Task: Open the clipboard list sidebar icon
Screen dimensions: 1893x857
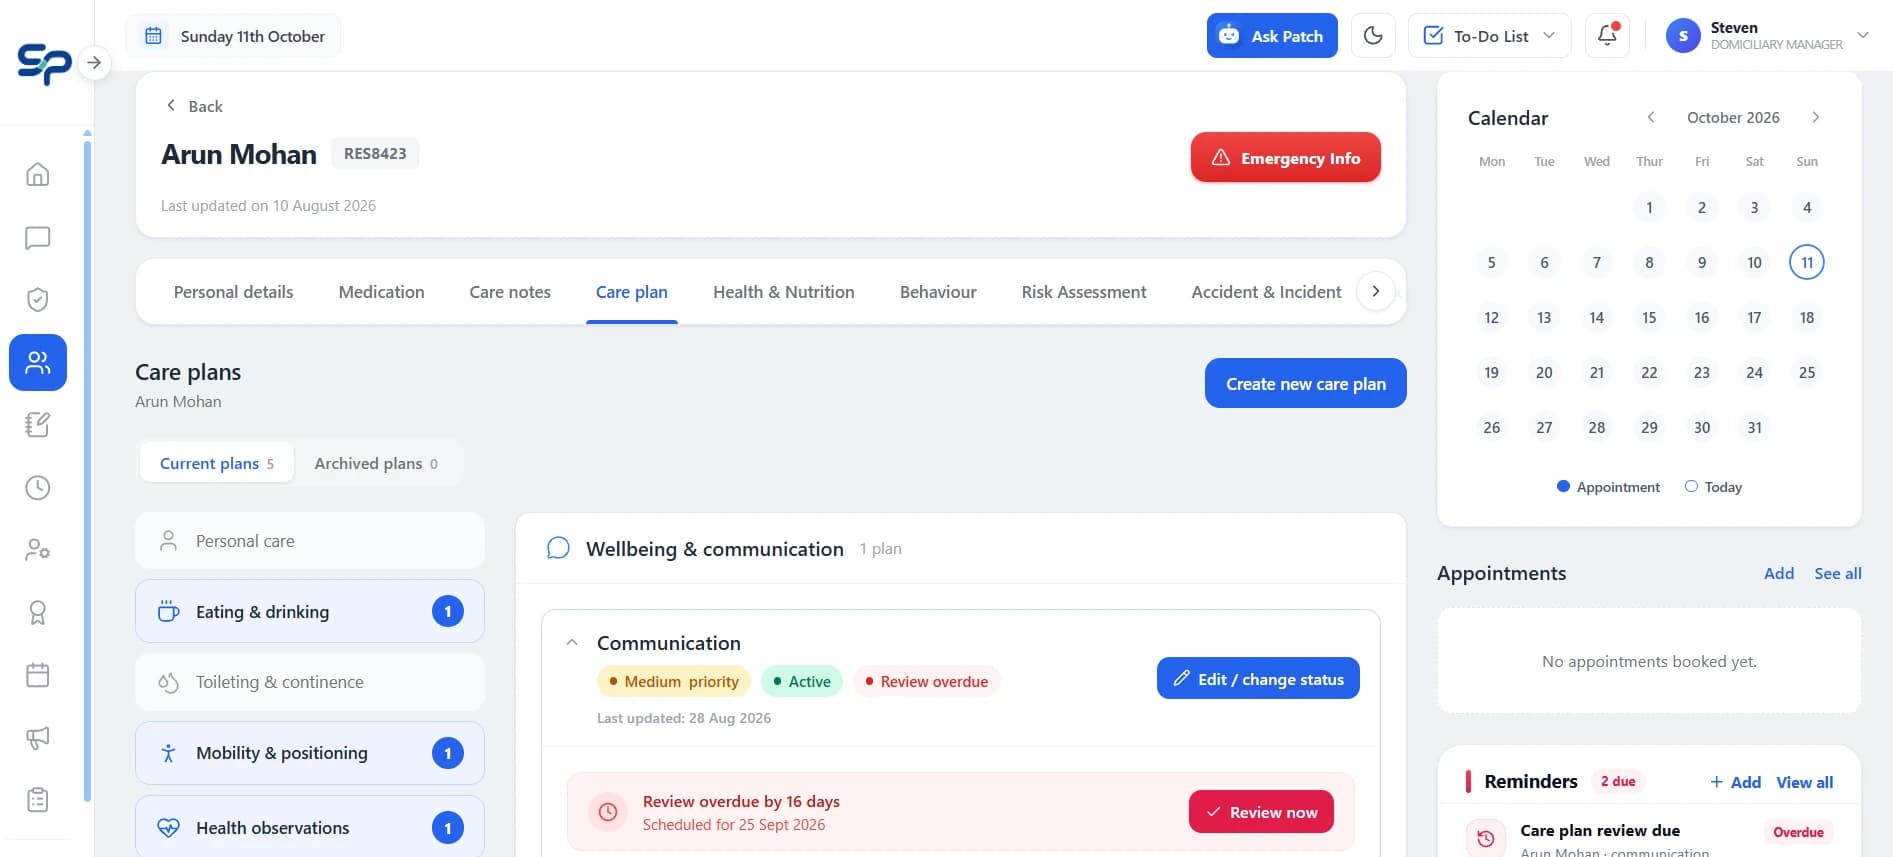Action: click(x=37, y=800)
